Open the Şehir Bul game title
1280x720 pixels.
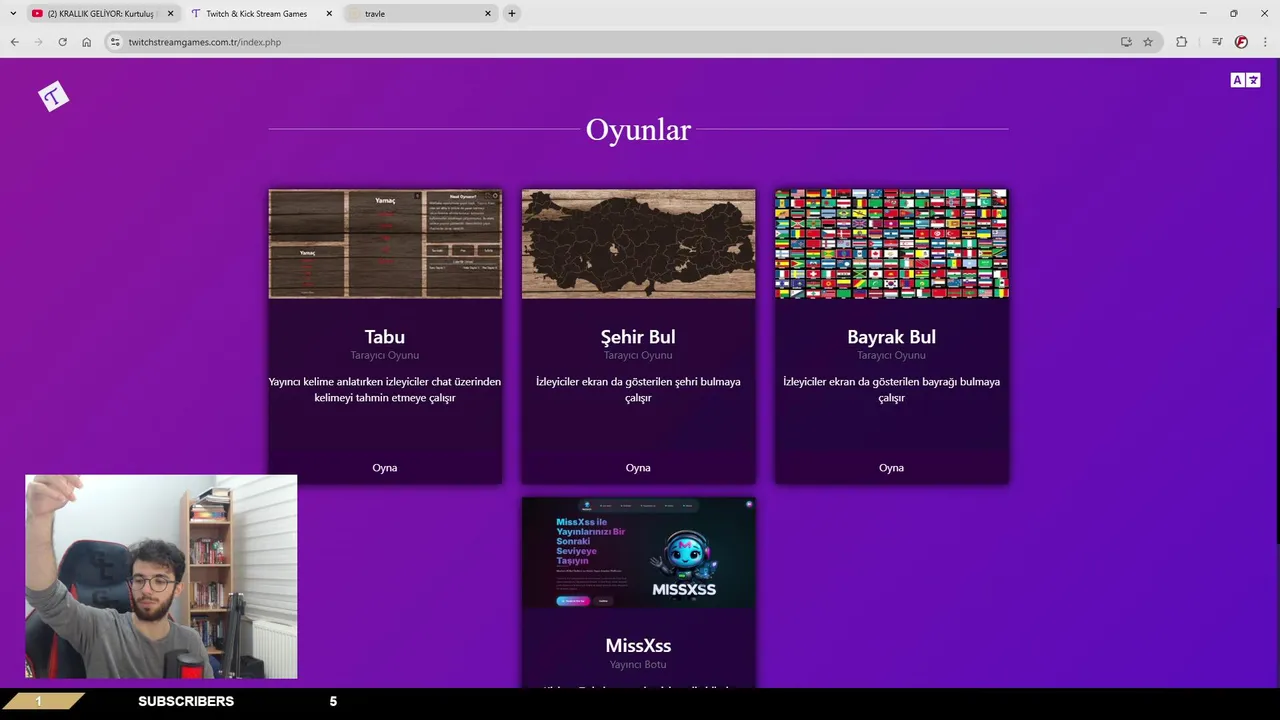point(638,337)
